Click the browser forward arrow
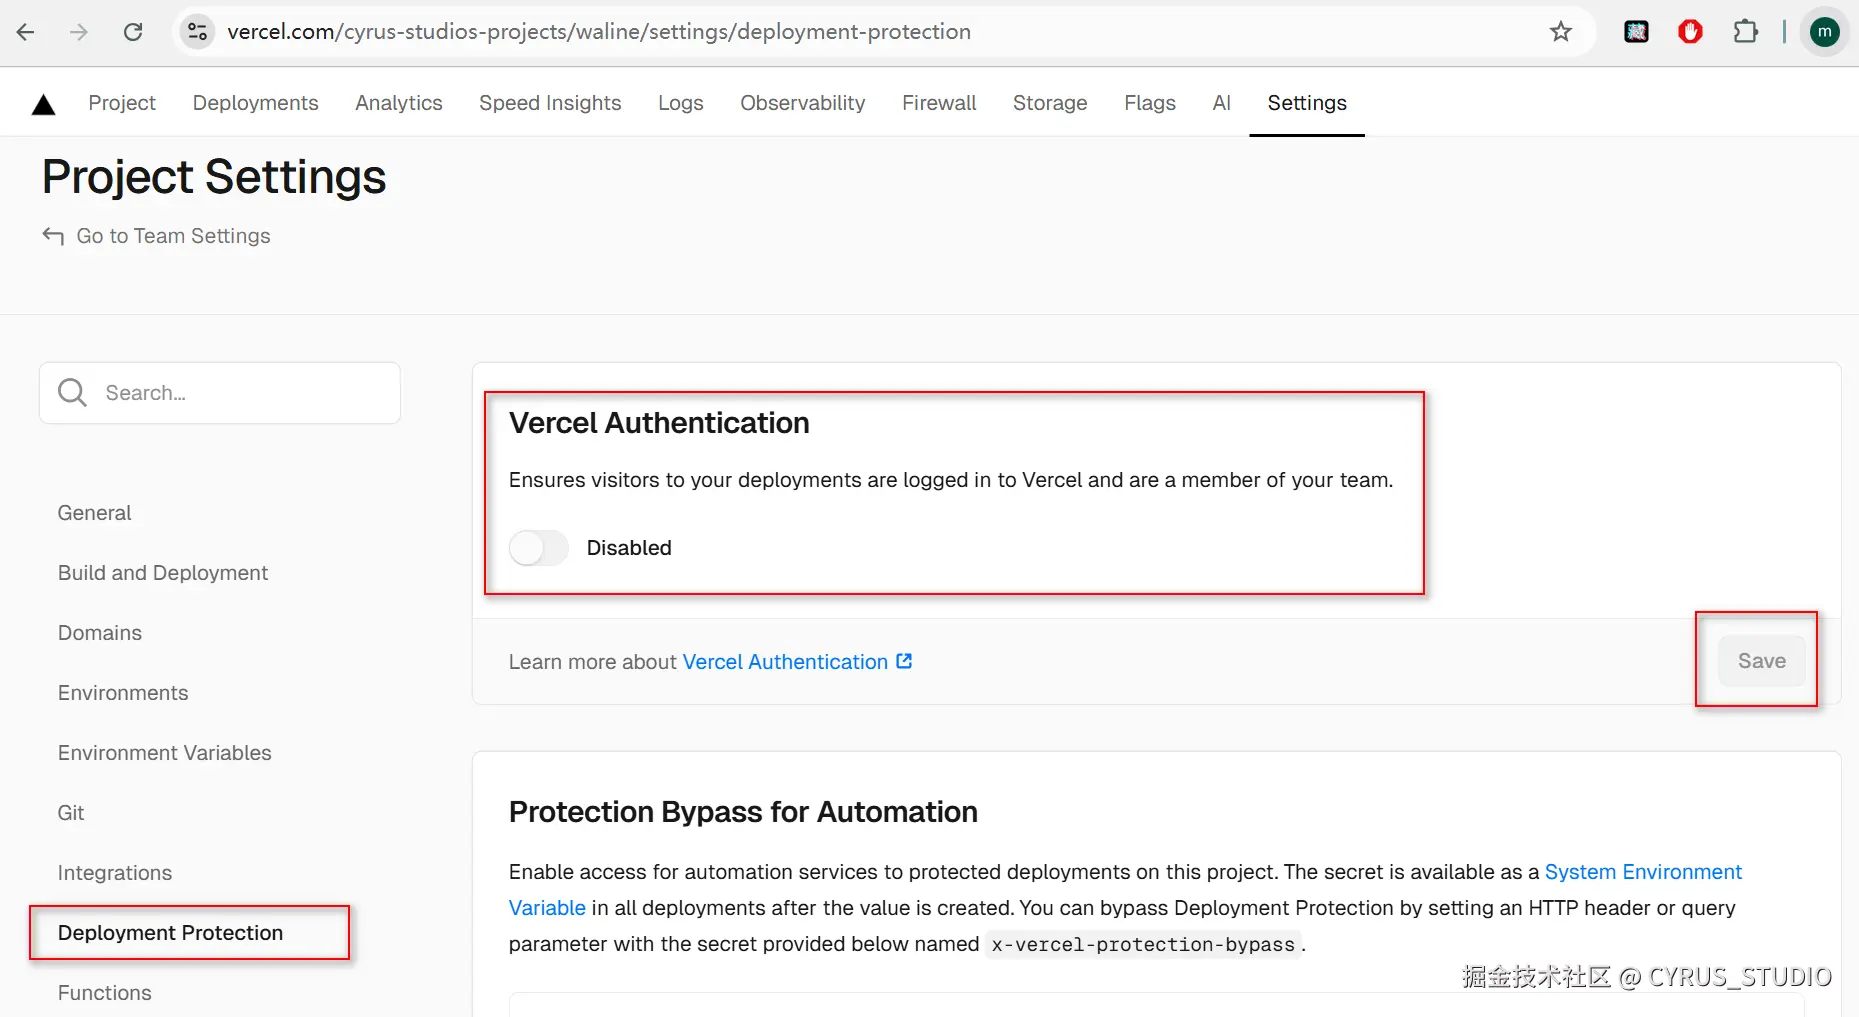The image size is (1859, 1017). 79,32
